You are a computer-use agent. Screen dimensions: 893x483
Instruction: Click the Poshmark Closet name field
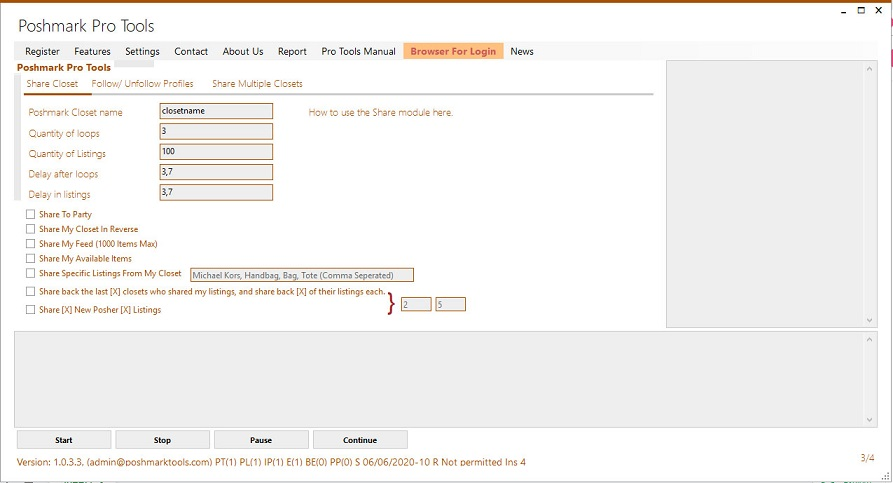point(216,112)
